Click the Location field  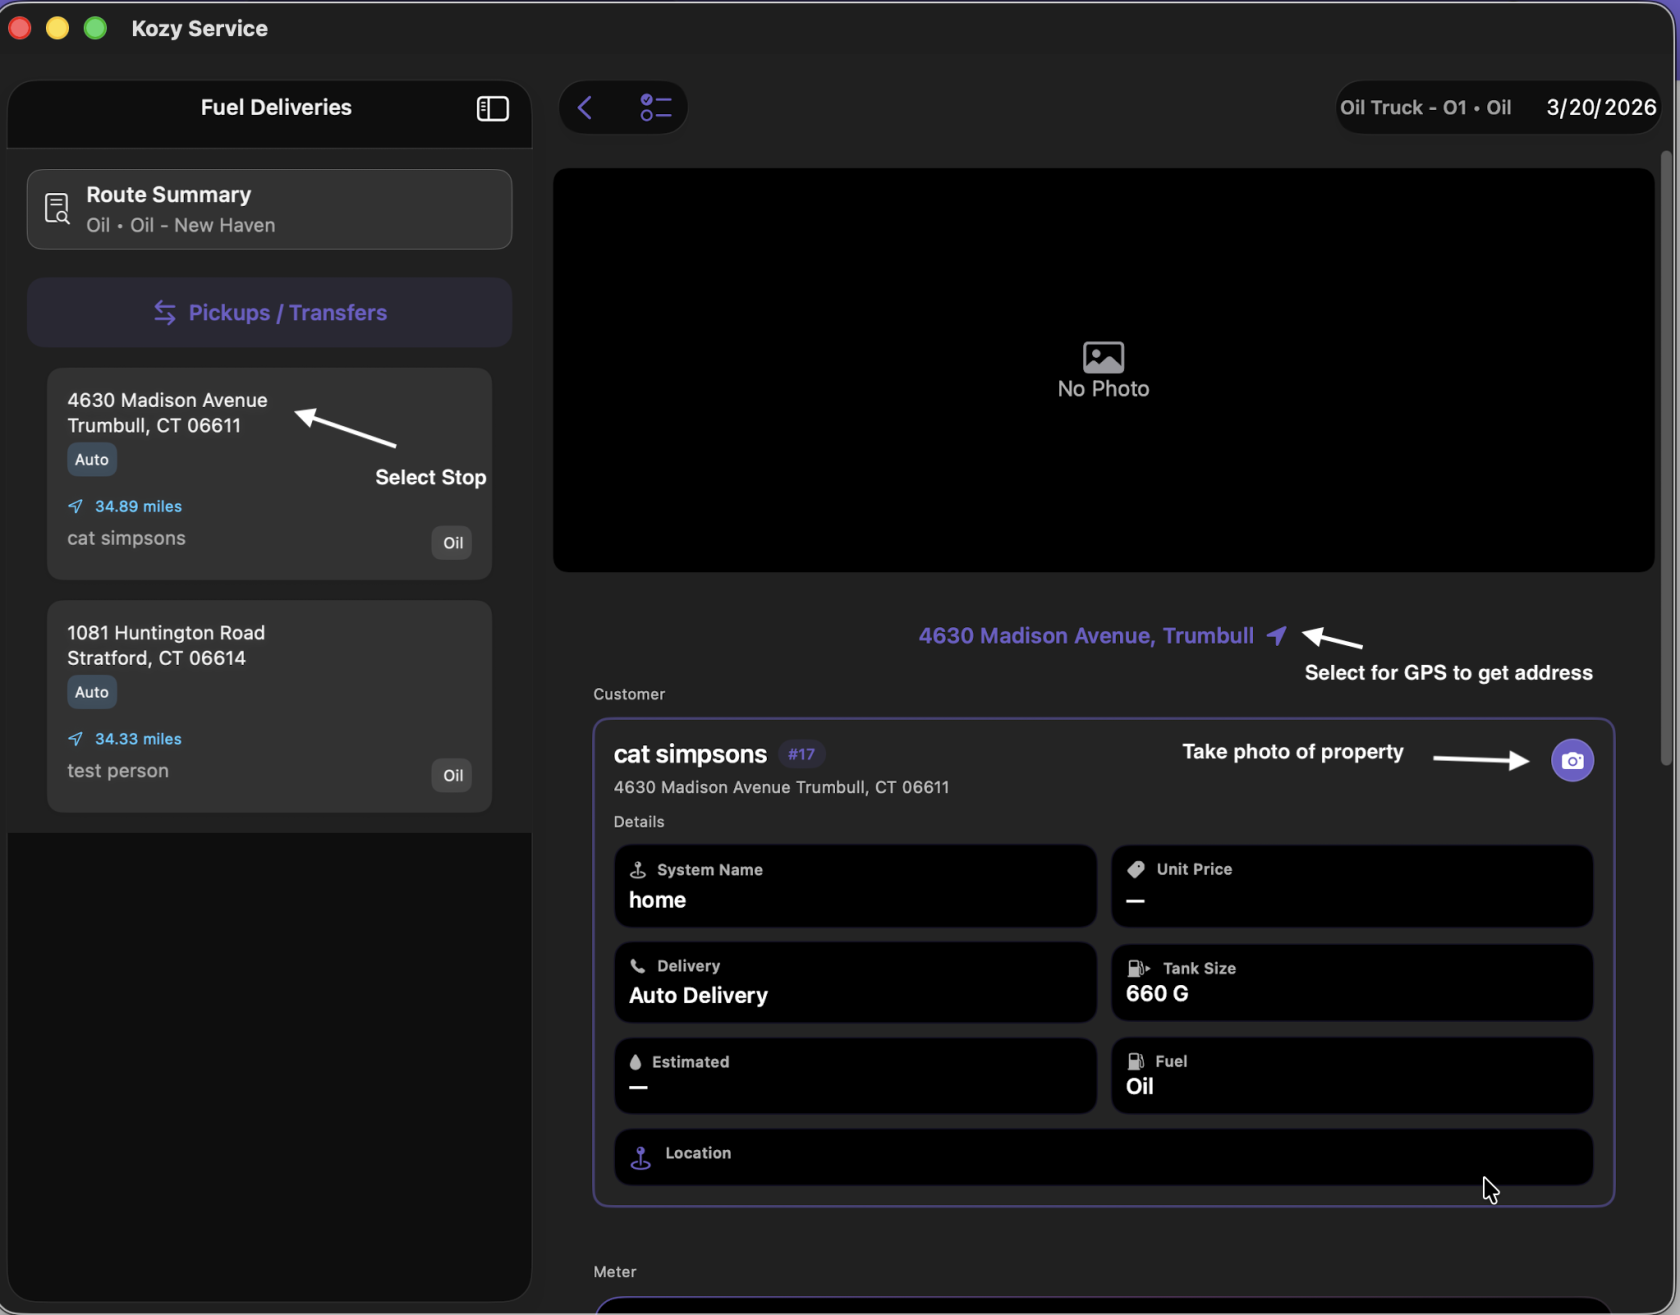click(1102, 1158)
